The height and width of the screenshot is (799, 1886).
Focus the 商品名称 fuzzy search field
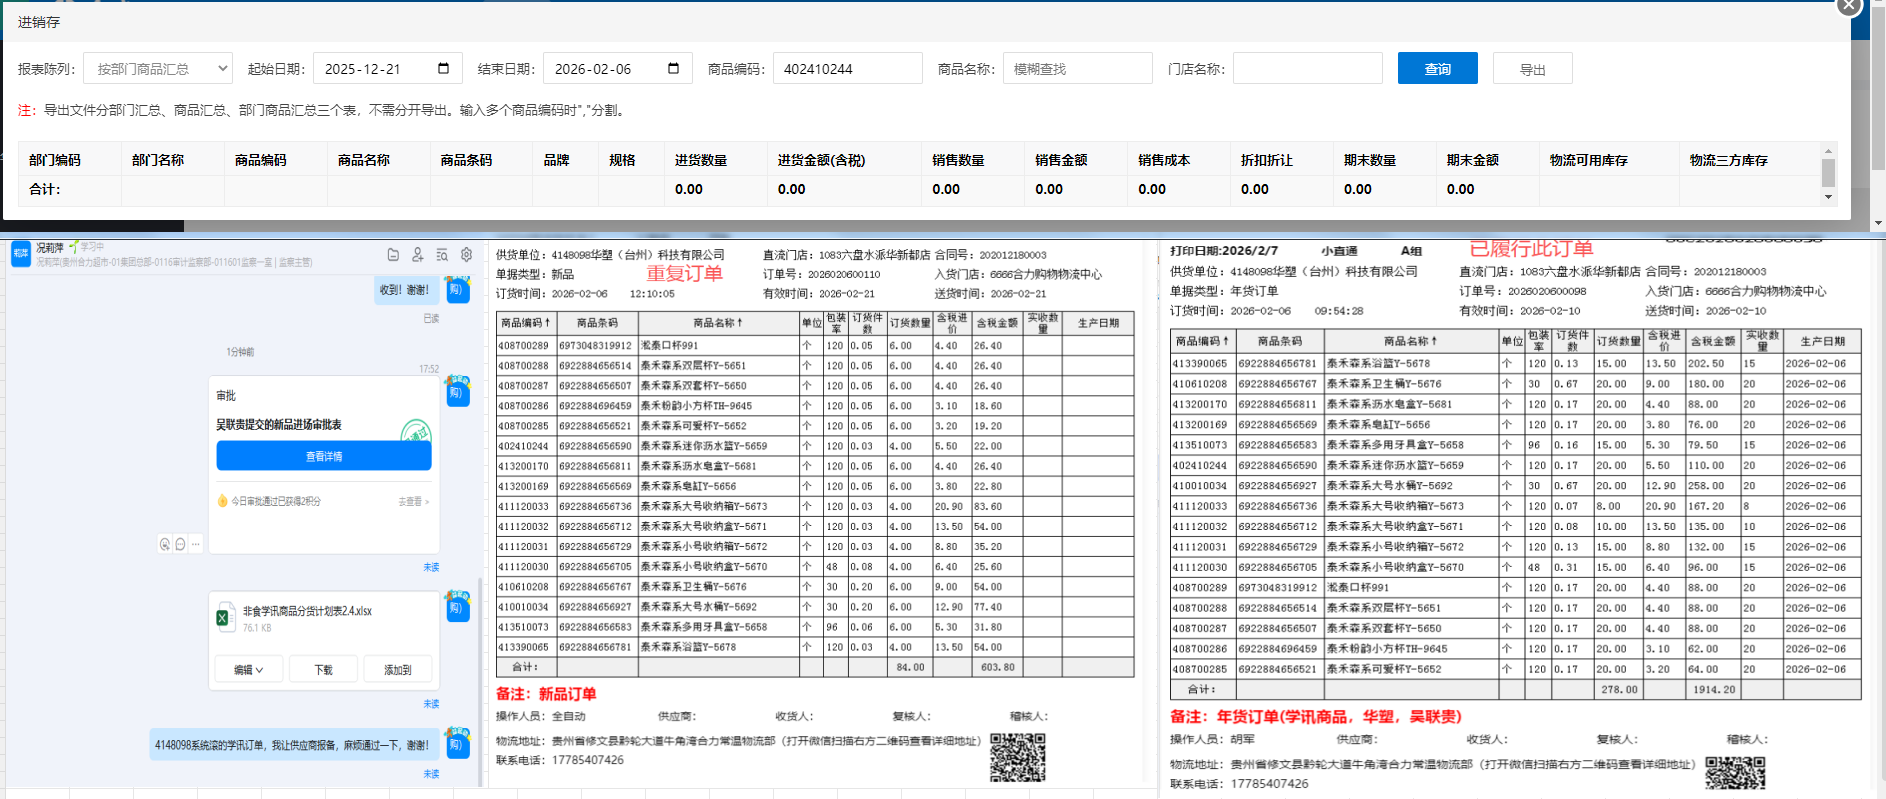tap(1077, 69)
